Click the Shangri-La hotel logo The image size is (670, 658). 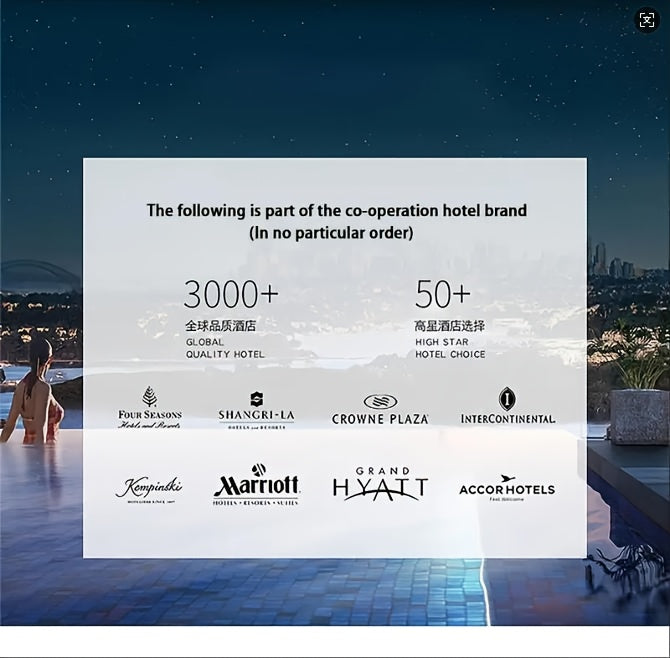[256, 410]
